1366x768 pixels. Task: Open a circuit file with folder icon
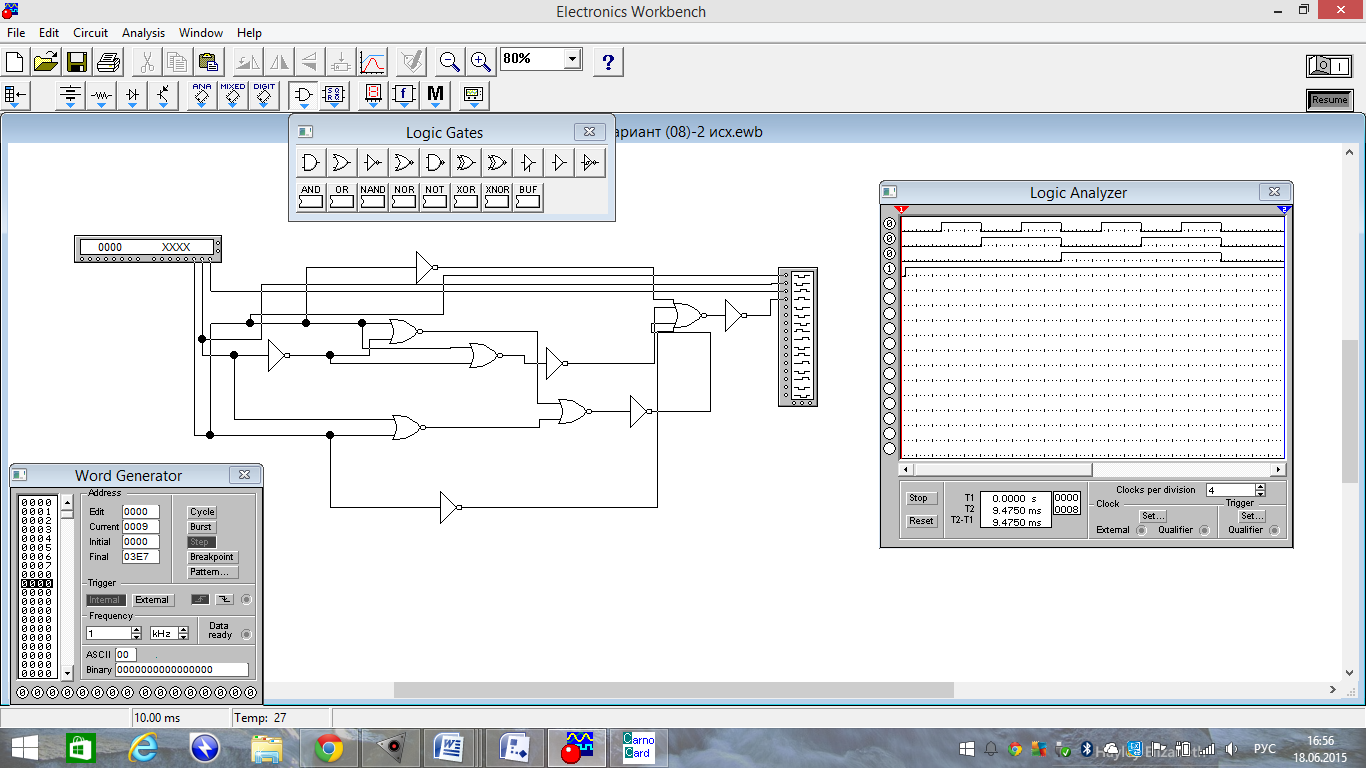point(46,62)
